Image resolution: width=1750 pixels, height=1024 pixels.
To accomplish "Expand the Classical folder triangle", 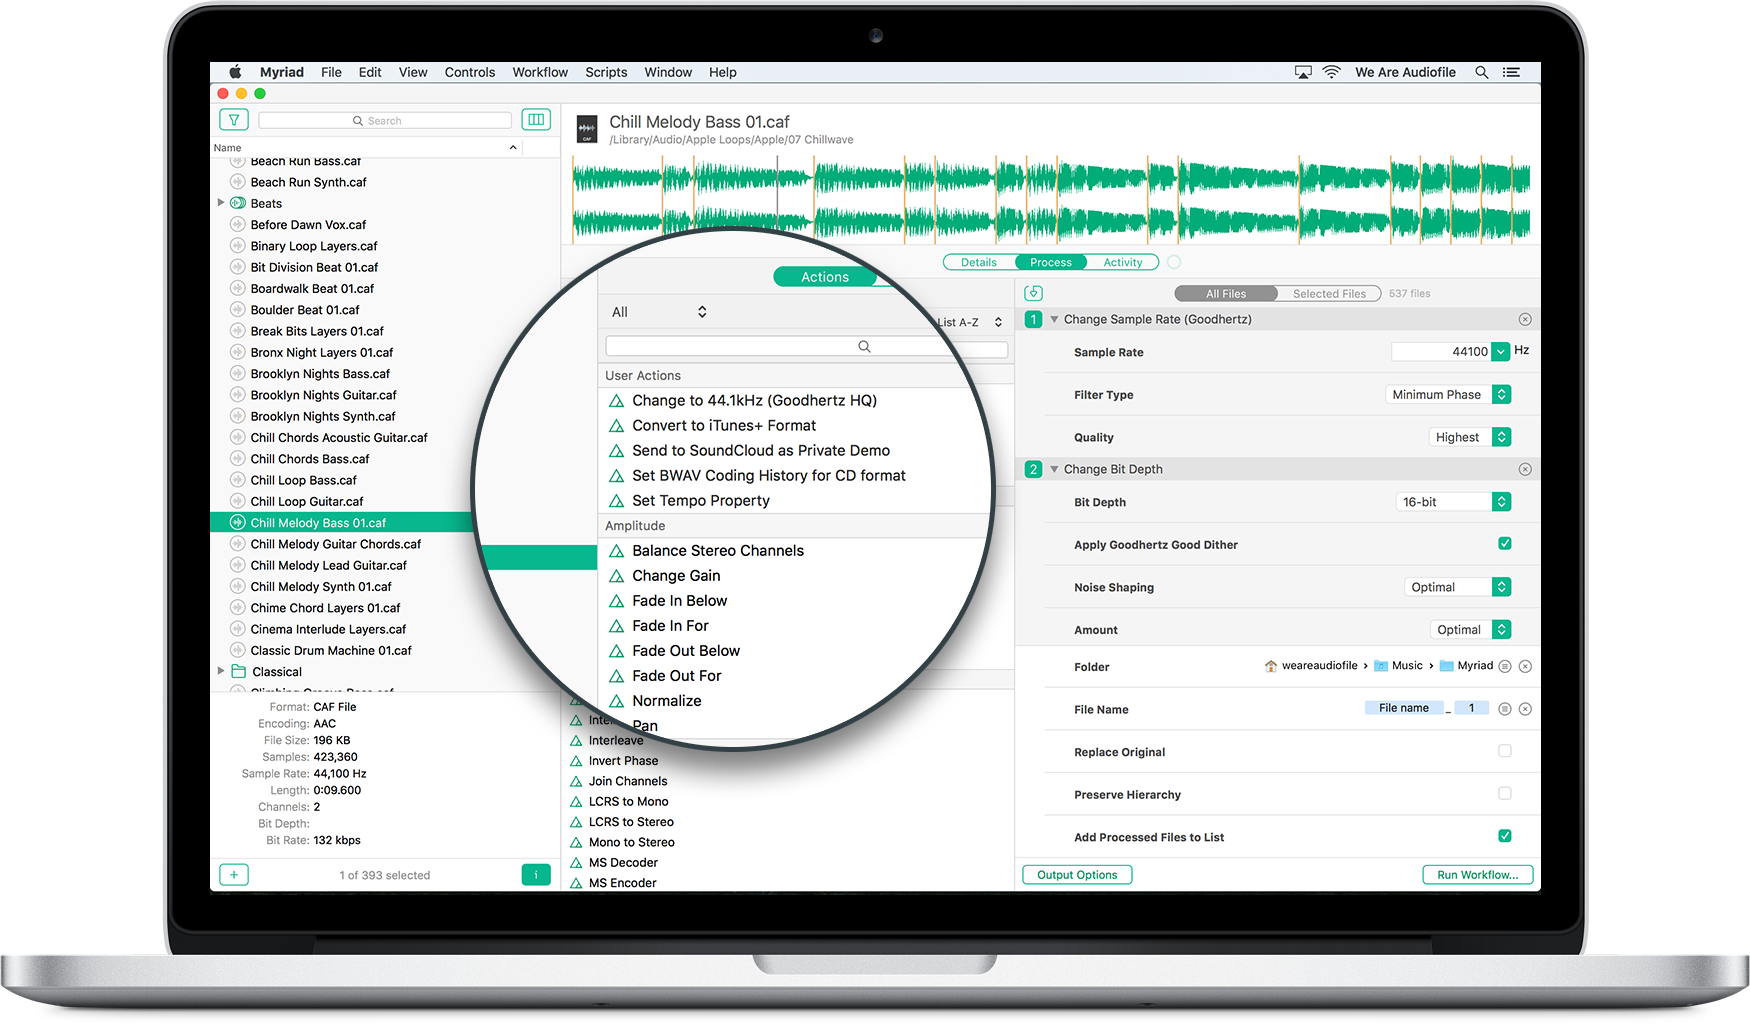I will pyautogui.click(x=221, y=671).
